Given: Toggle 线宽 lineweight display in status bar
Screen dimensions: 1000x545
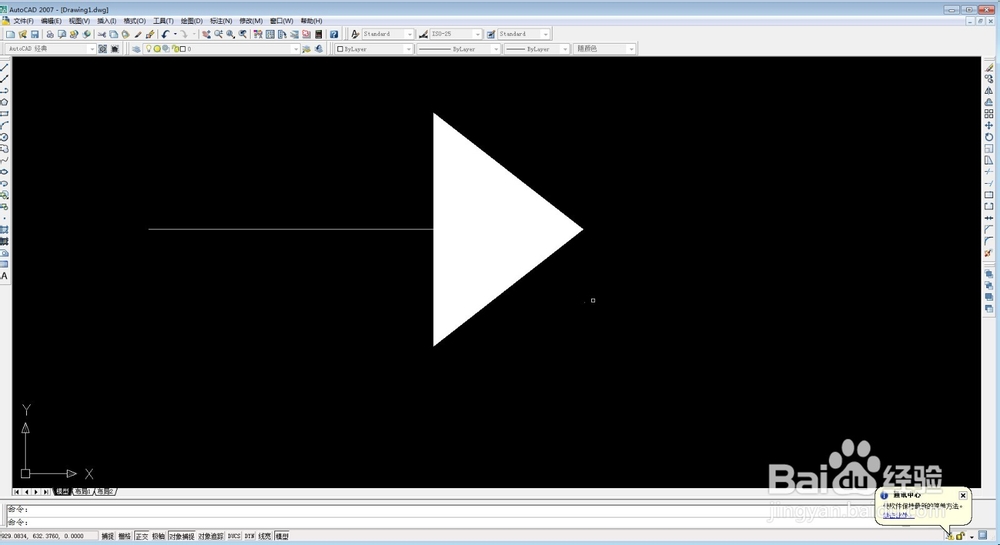Looking at the screenshot, I should click(265, 536).
